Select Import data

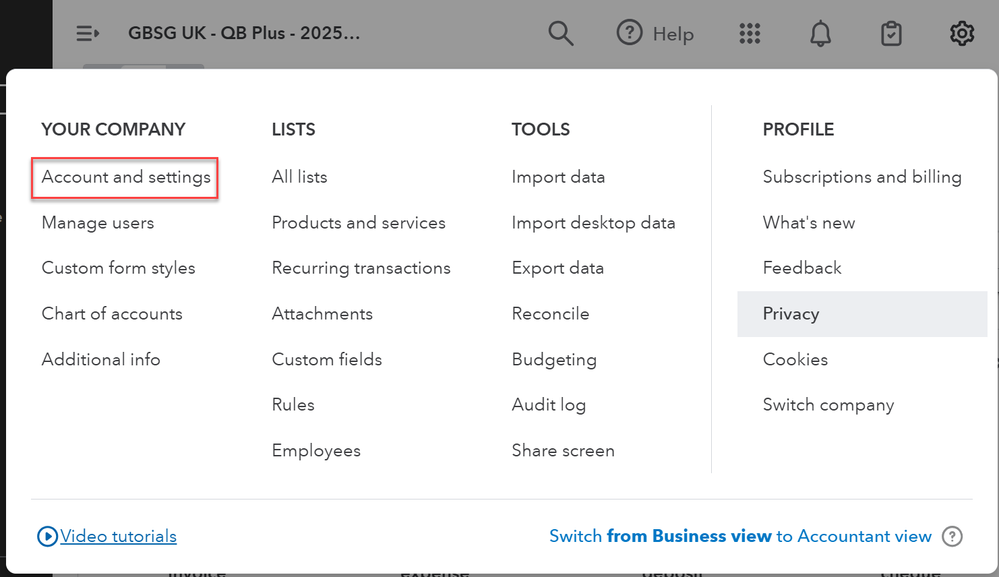point(558,177)
